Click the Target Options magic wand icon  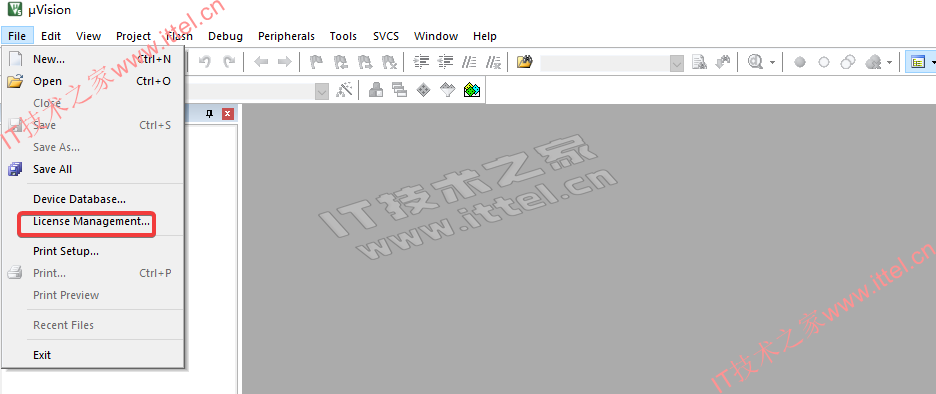[x=344, y=90]
